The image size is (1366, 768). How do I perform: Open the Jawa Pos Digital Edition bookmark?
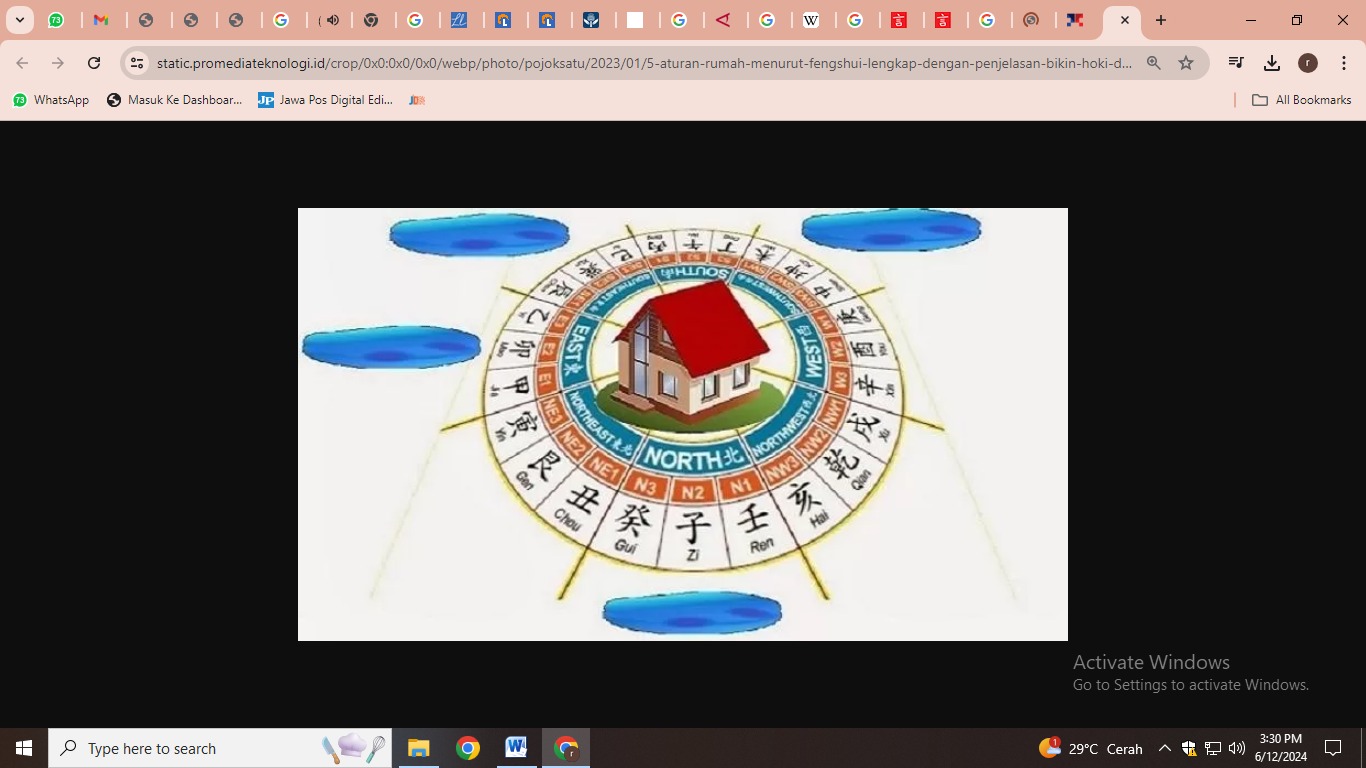click(325, 100)
